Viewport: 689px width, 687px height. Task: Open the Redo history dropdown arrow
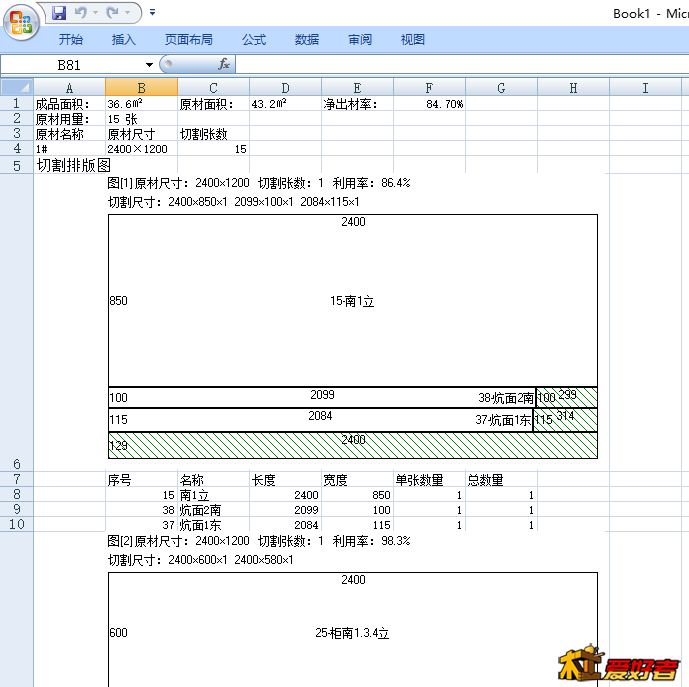point(127,13)
